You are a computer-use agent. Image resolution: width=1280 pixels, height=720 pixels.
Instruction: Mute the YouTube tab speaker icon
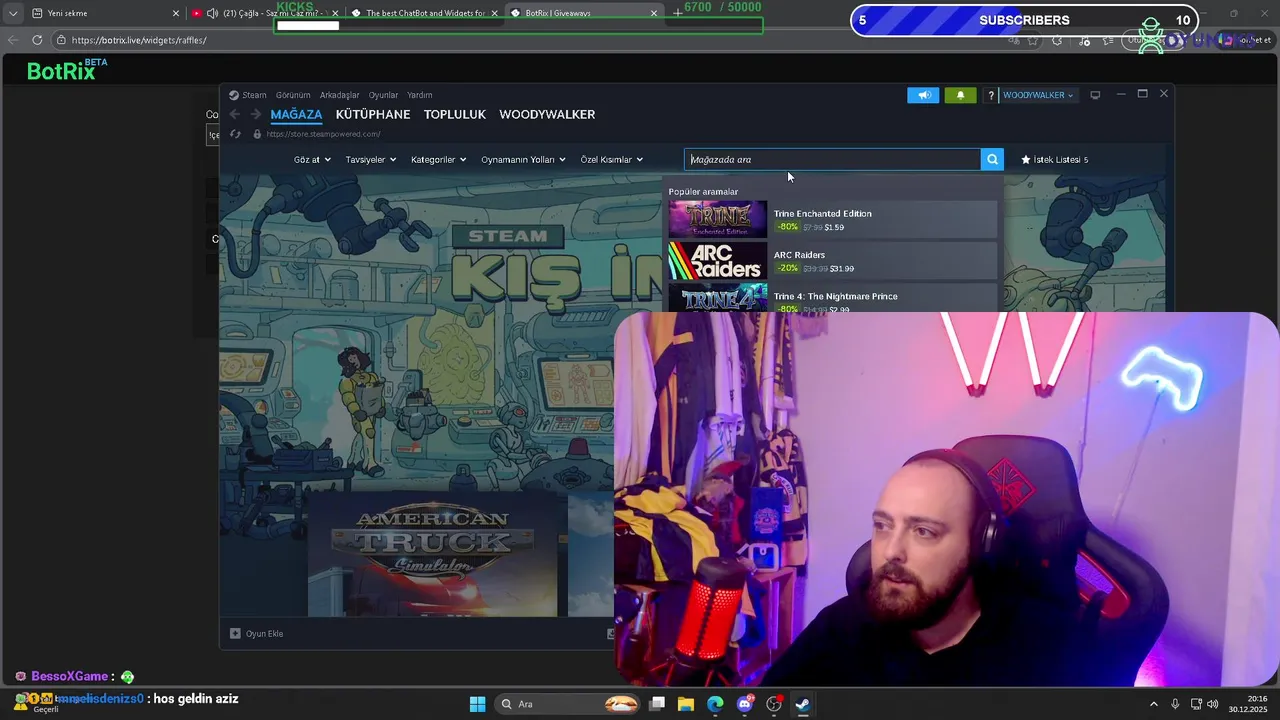point(212,13)
